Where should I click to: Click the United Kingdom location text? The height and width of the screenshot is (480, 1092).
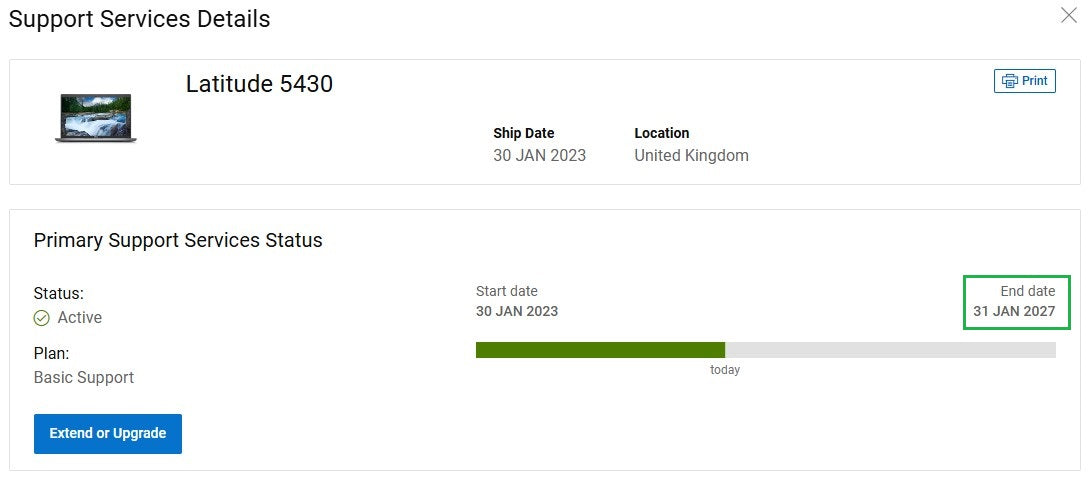[692, 155]
